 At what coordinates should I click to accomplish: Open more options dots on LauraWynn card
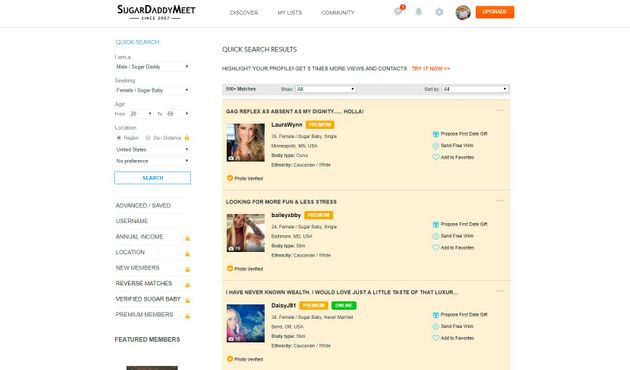[x=500, y=110]
